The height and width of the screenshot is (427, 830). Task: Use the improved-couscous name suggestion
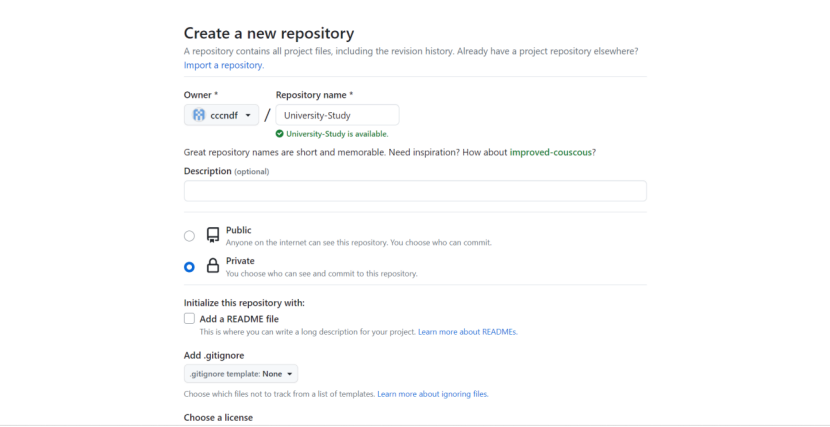click(552, 152)
